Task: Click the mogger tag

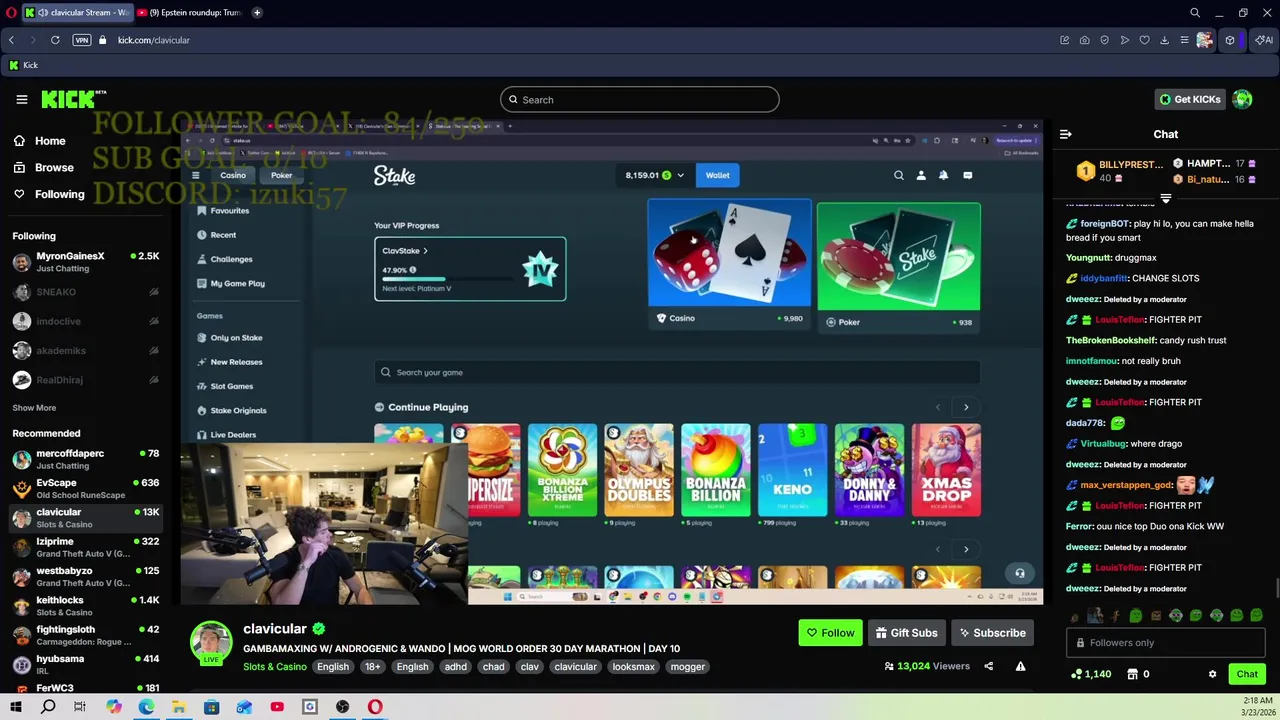Action: click(x=688, y=667)
